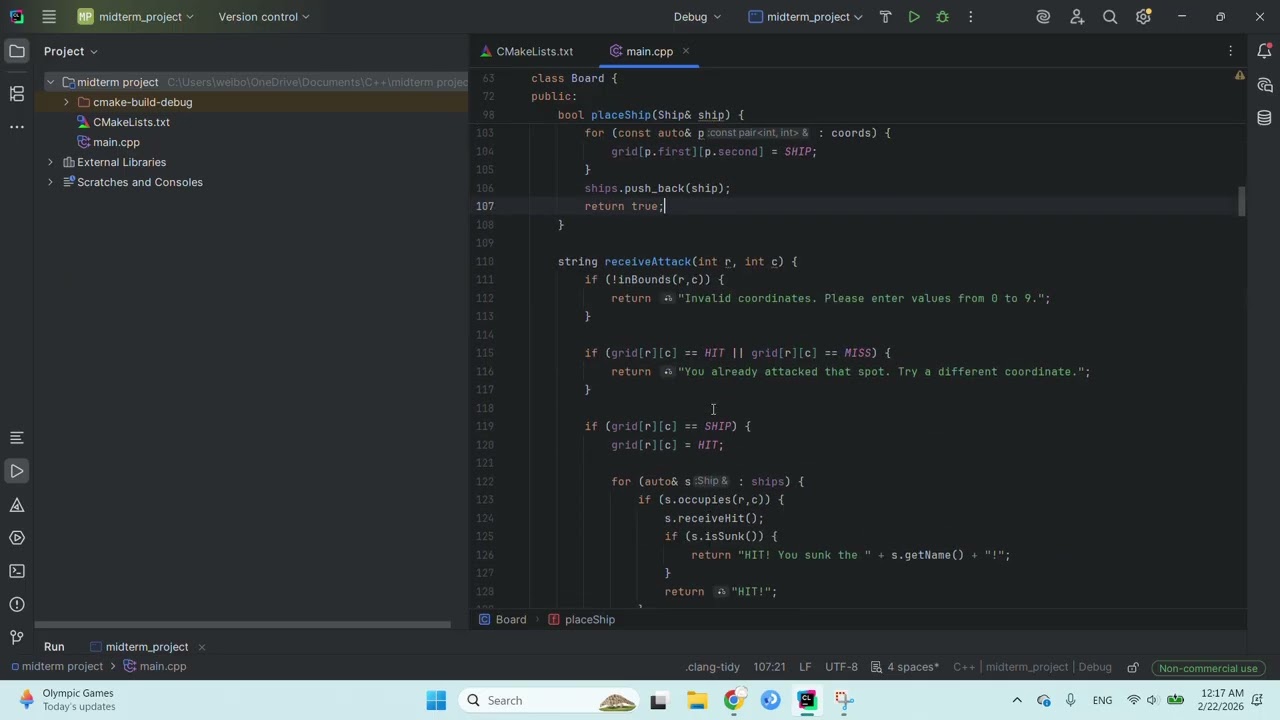Open the Services tool window icon
1280x720 pixels.
point(17,538)
